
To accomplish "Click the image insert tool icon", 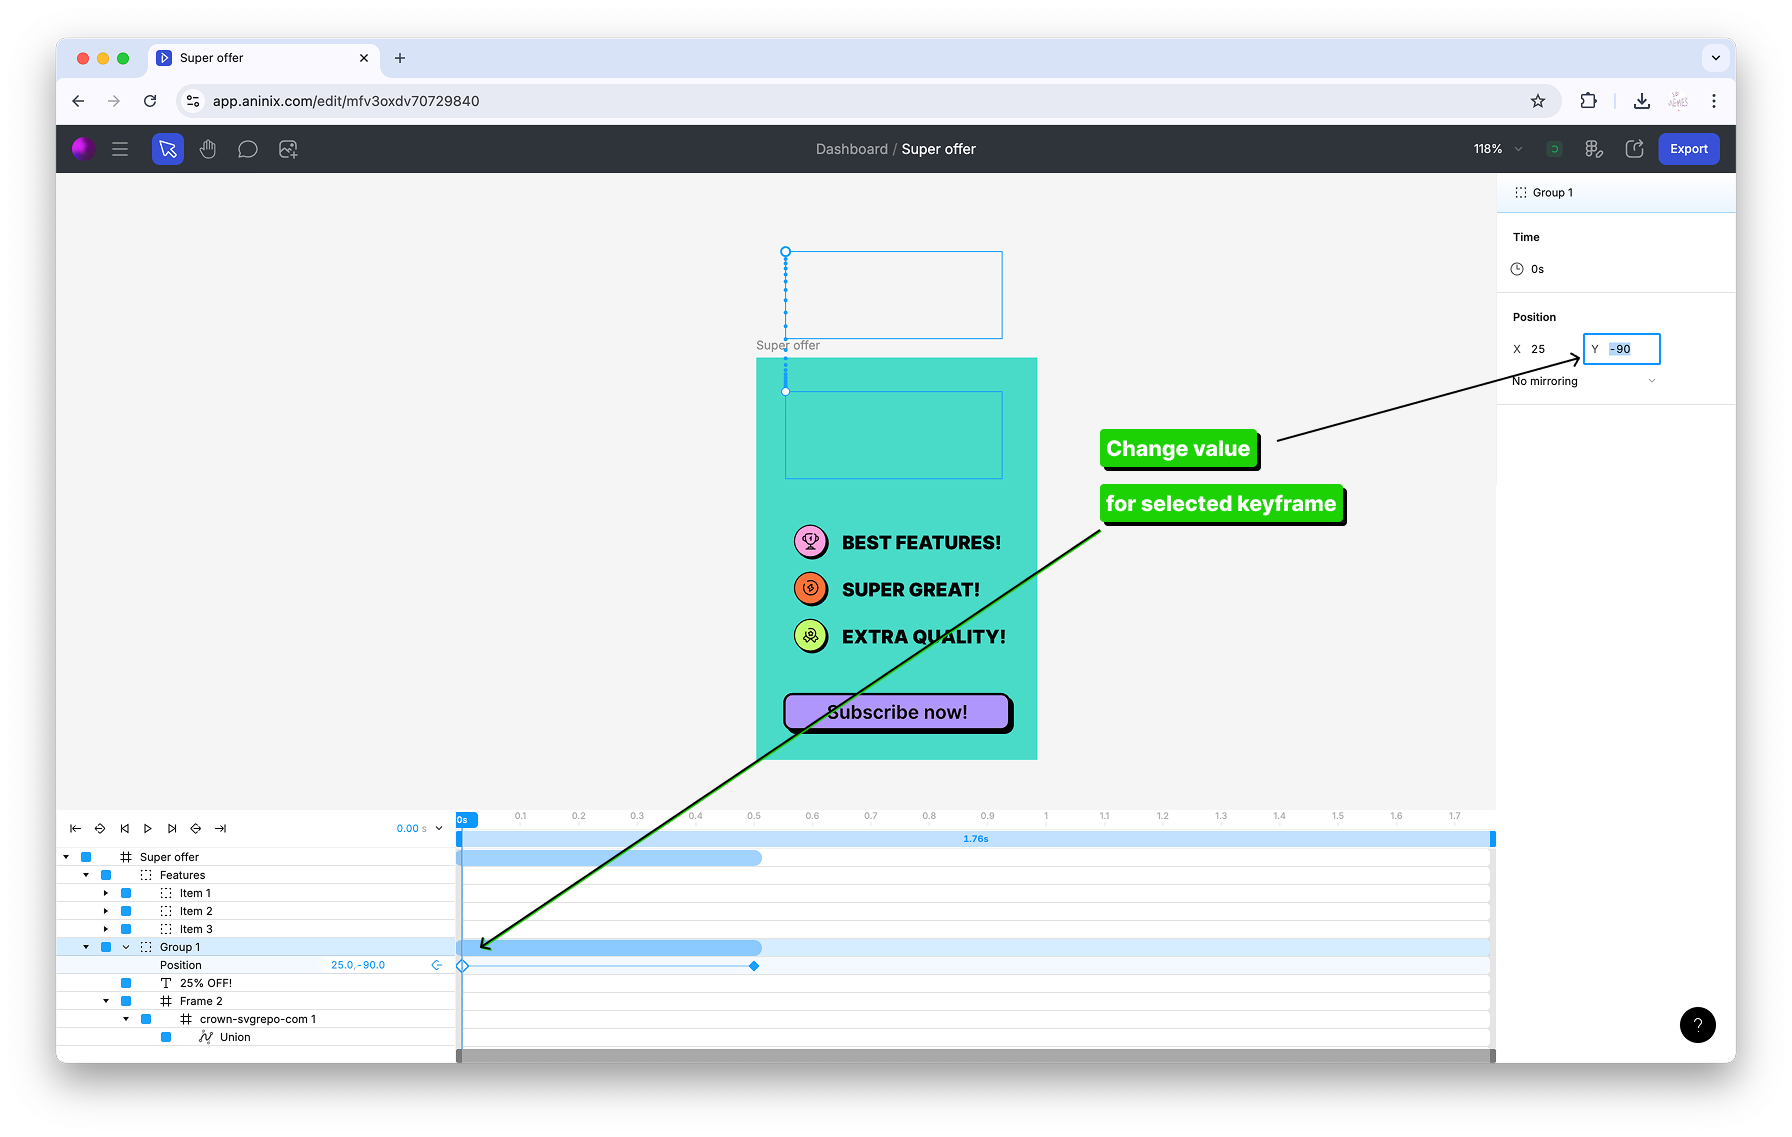I will point(288,149).
